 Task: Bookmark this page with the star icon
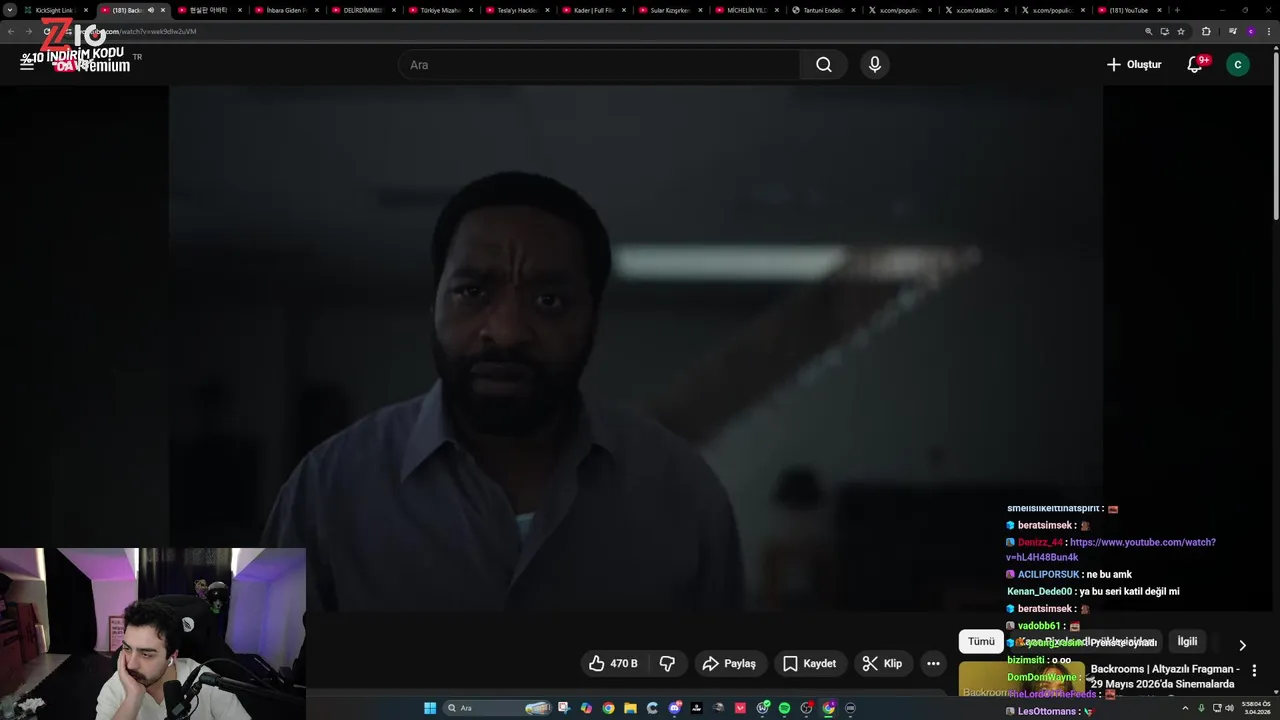[1181, 31]
